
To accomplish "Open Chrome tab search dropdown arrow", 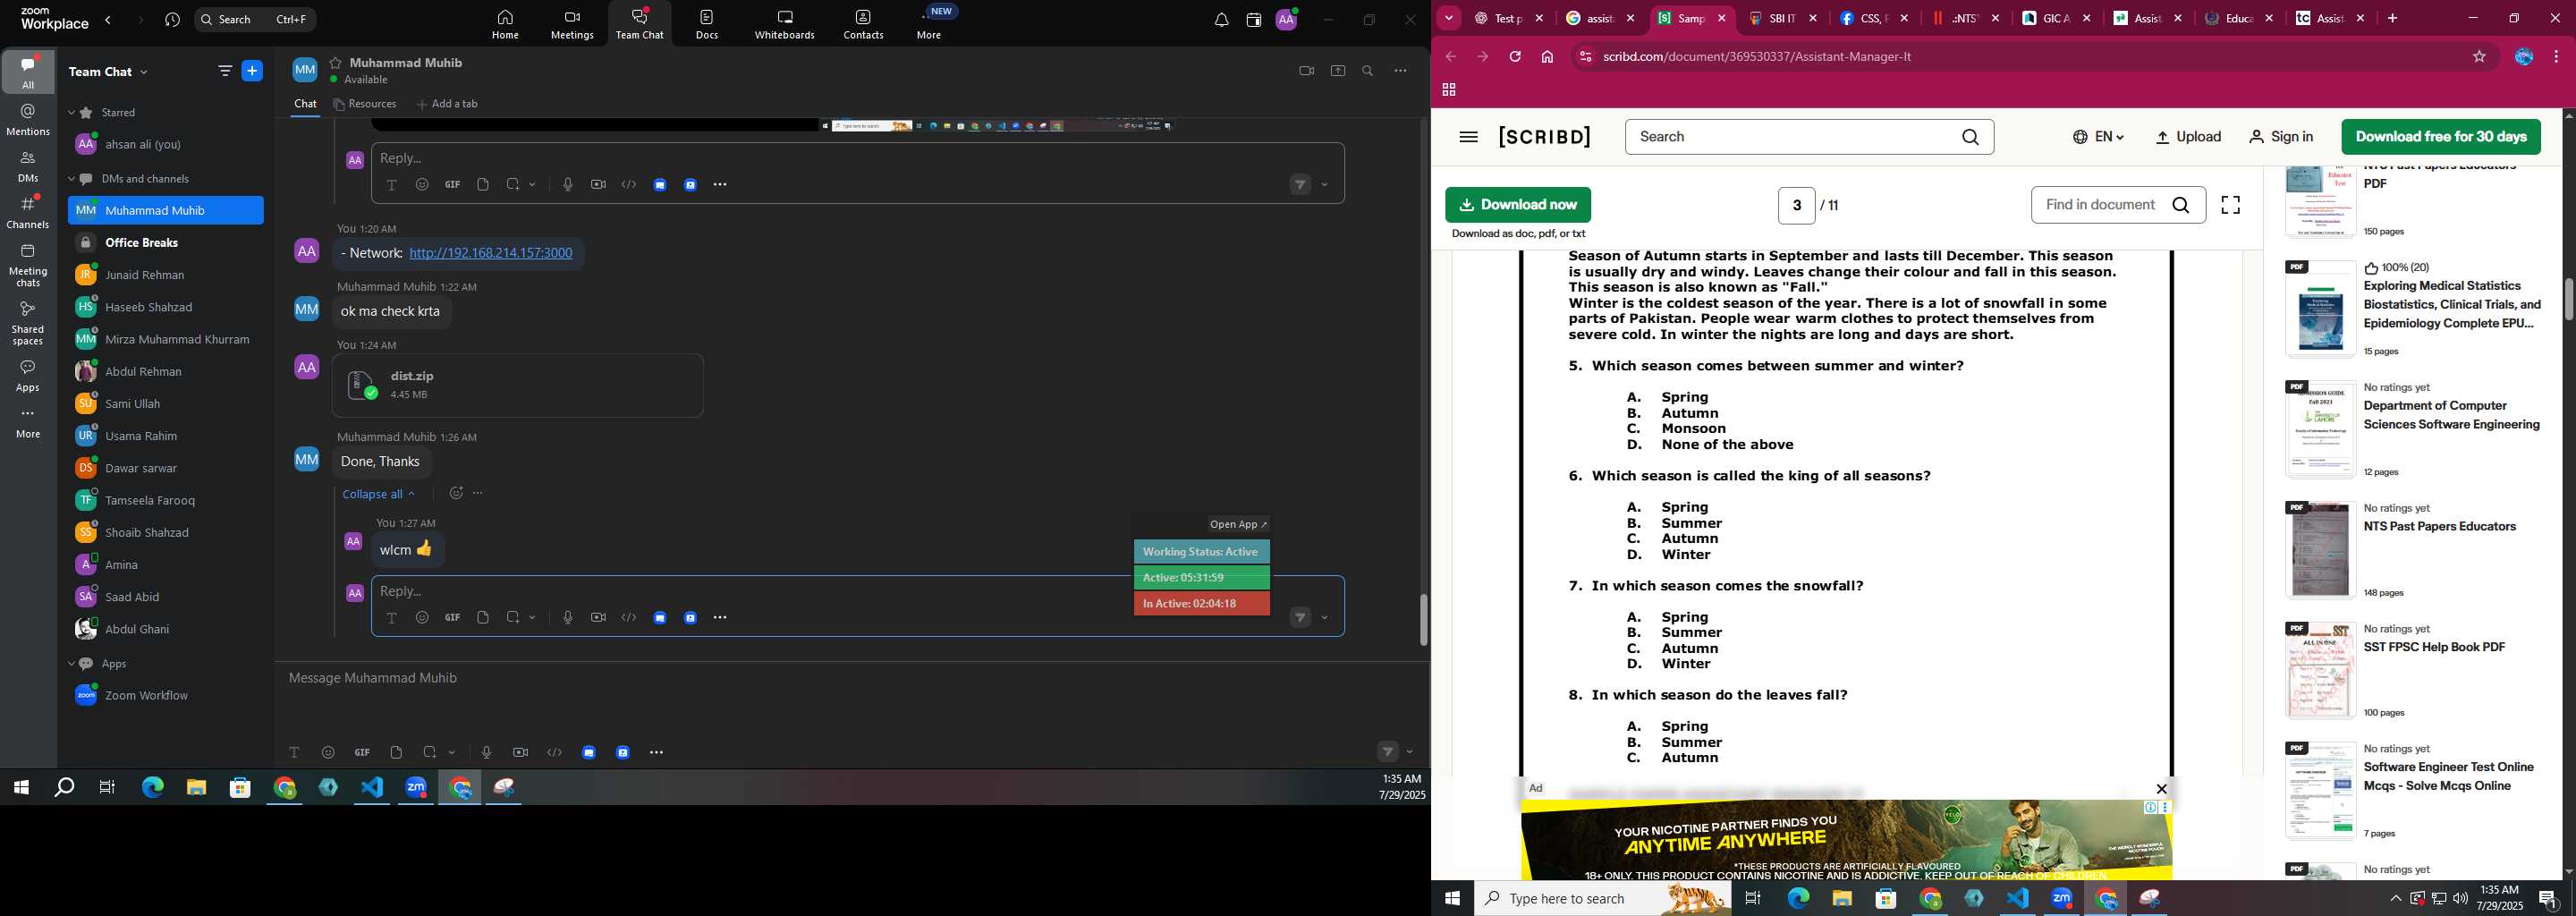I will tap(1448, 18).
